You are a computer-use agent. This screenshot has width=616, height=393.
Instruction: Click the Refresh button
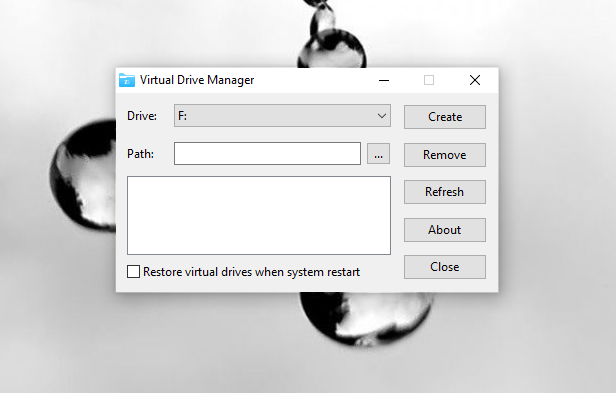(445, 192)
